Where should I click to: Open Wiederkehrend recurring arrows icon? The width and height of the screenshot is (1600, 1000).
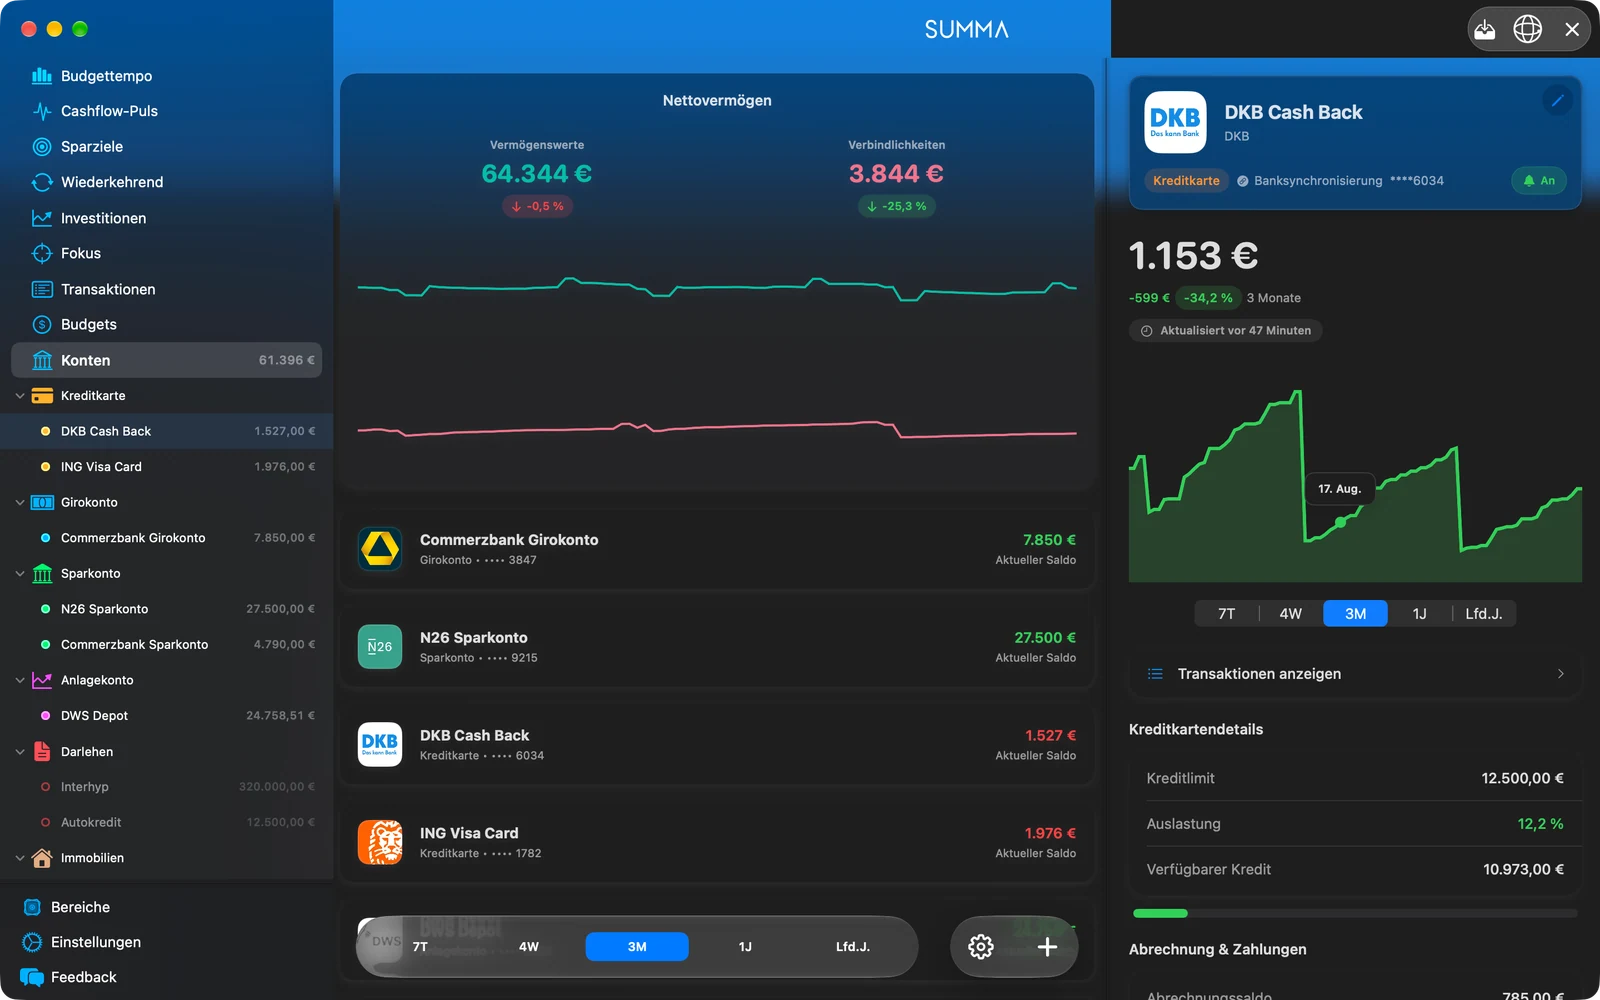[42, 182]
